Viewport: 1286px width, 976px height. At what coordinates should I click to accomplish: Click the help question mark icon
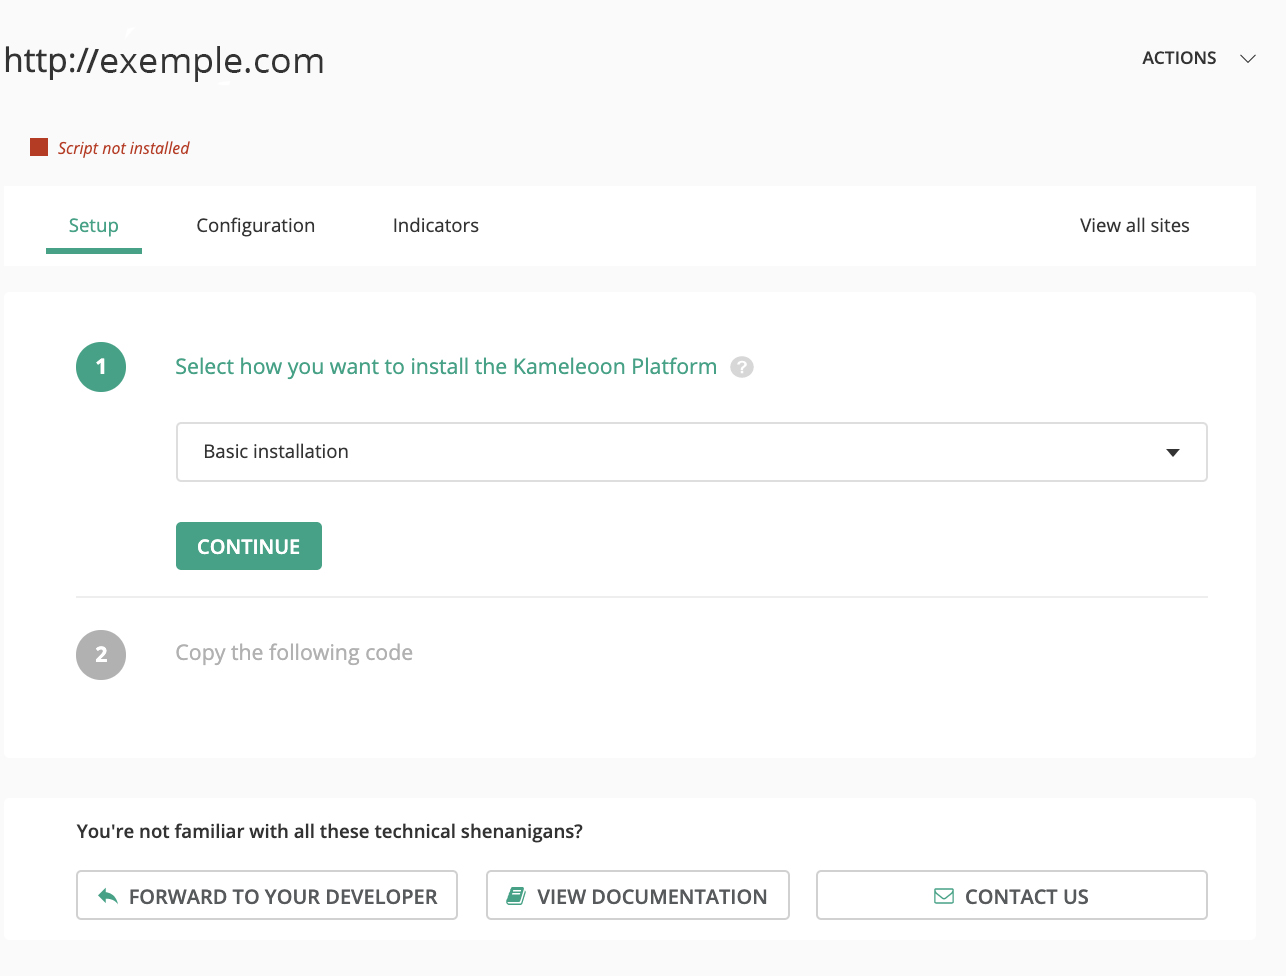click(x=742, y=367)
